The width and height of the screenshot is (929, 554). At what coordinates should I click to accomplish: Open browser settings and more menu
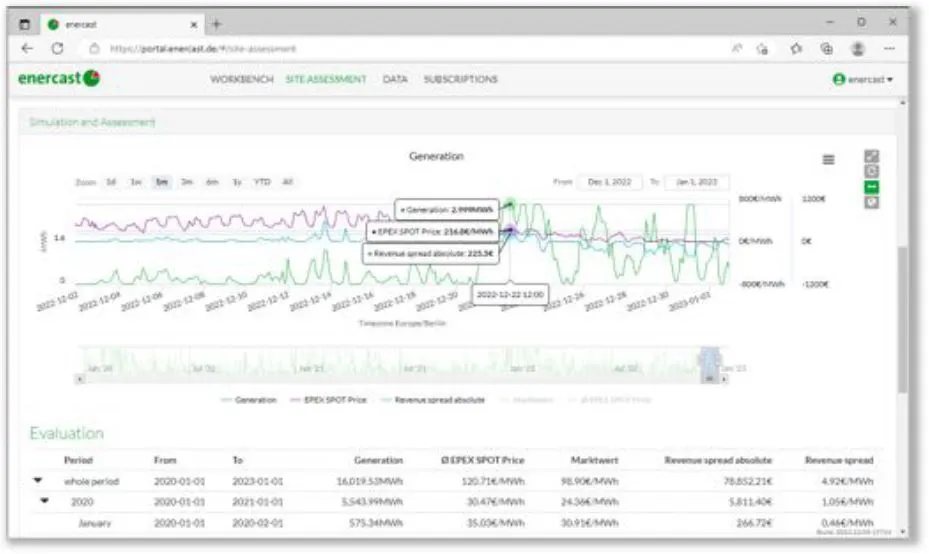click(889, 49)
